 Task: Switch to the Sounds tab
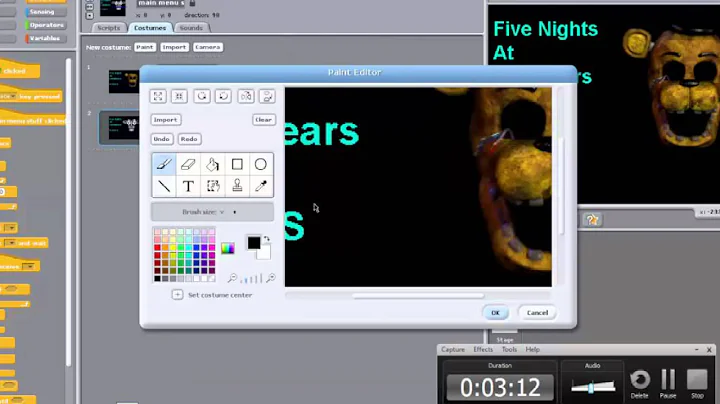click(191, 28)
